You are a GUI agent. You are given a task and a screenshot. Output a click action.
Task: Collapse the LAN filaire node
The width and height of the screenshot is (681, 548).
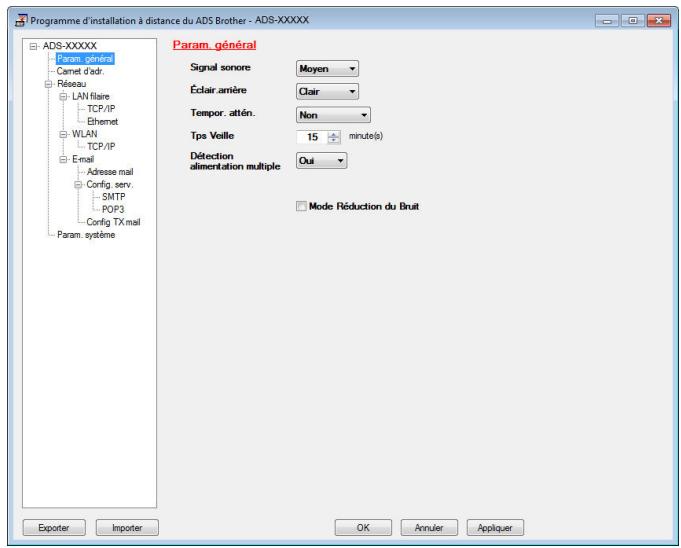tap(63, 96)
